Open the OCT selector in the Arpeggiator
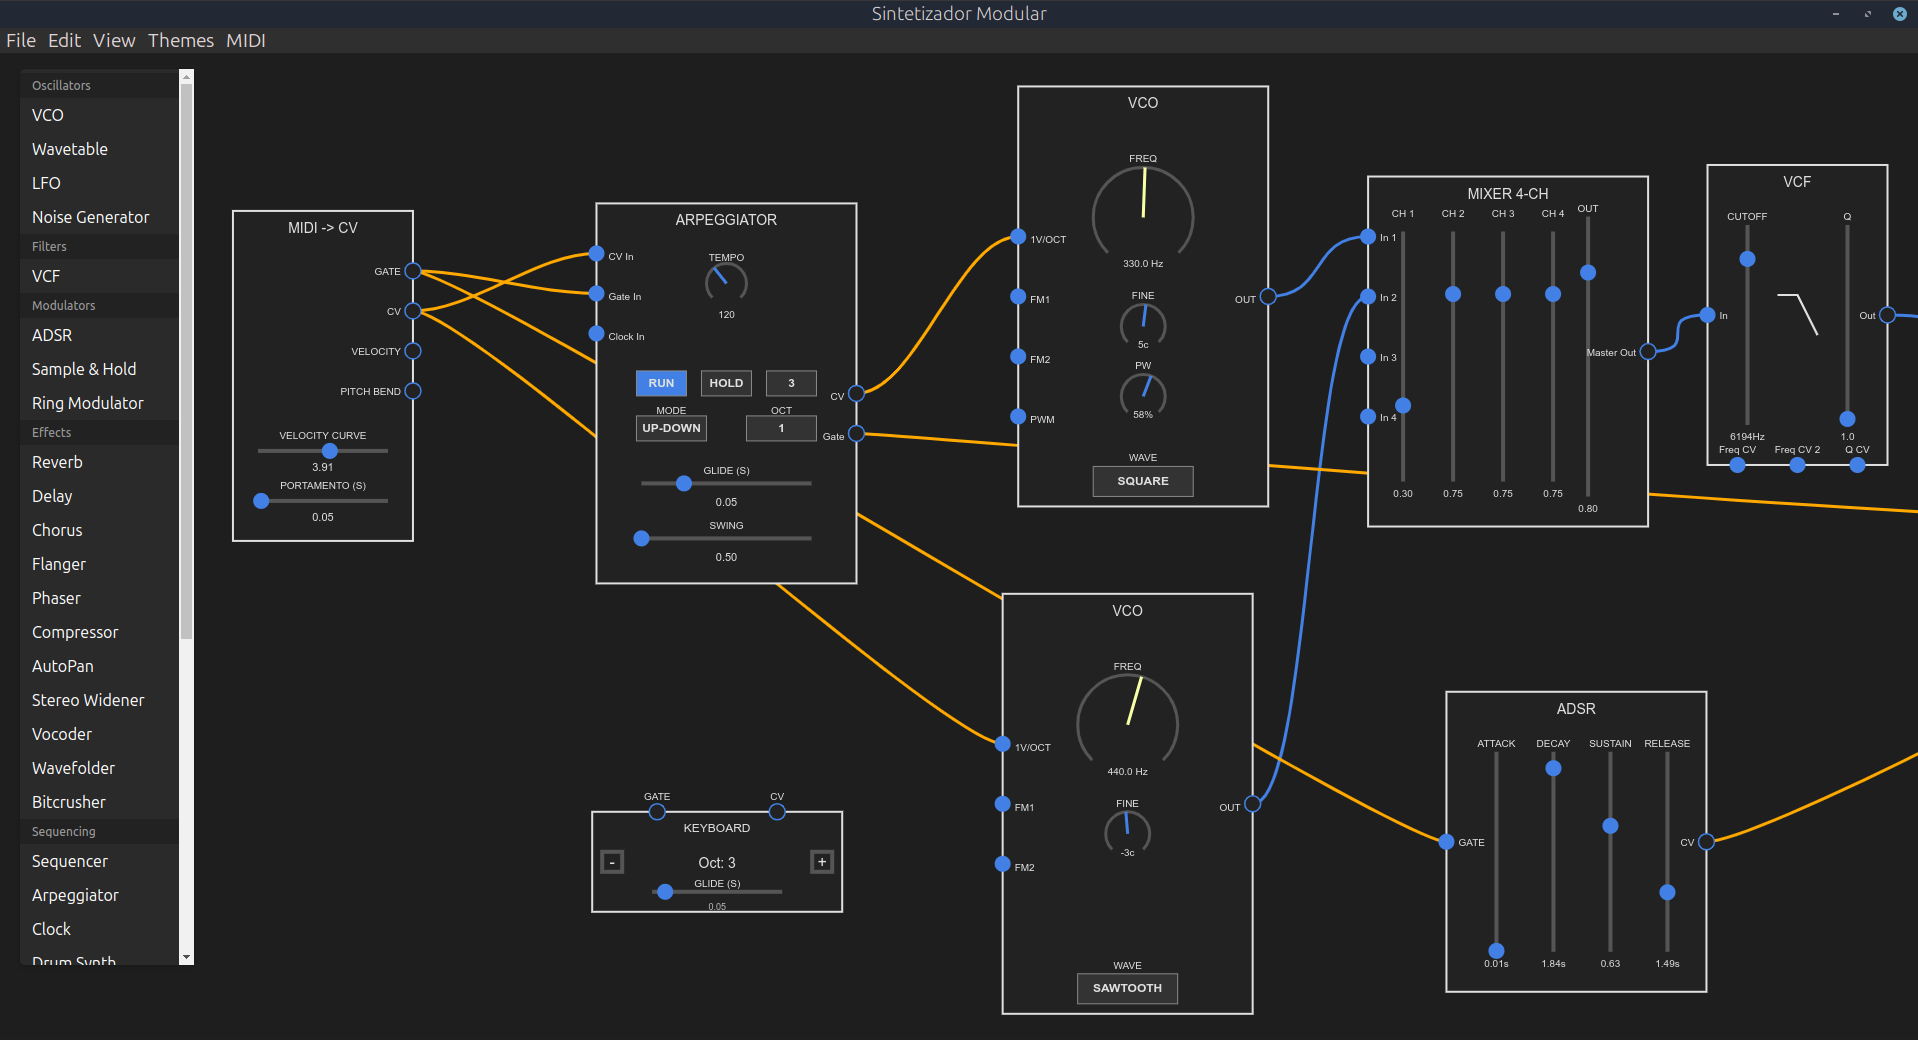Screen dimensions: 1918x1040 point(781,428)
